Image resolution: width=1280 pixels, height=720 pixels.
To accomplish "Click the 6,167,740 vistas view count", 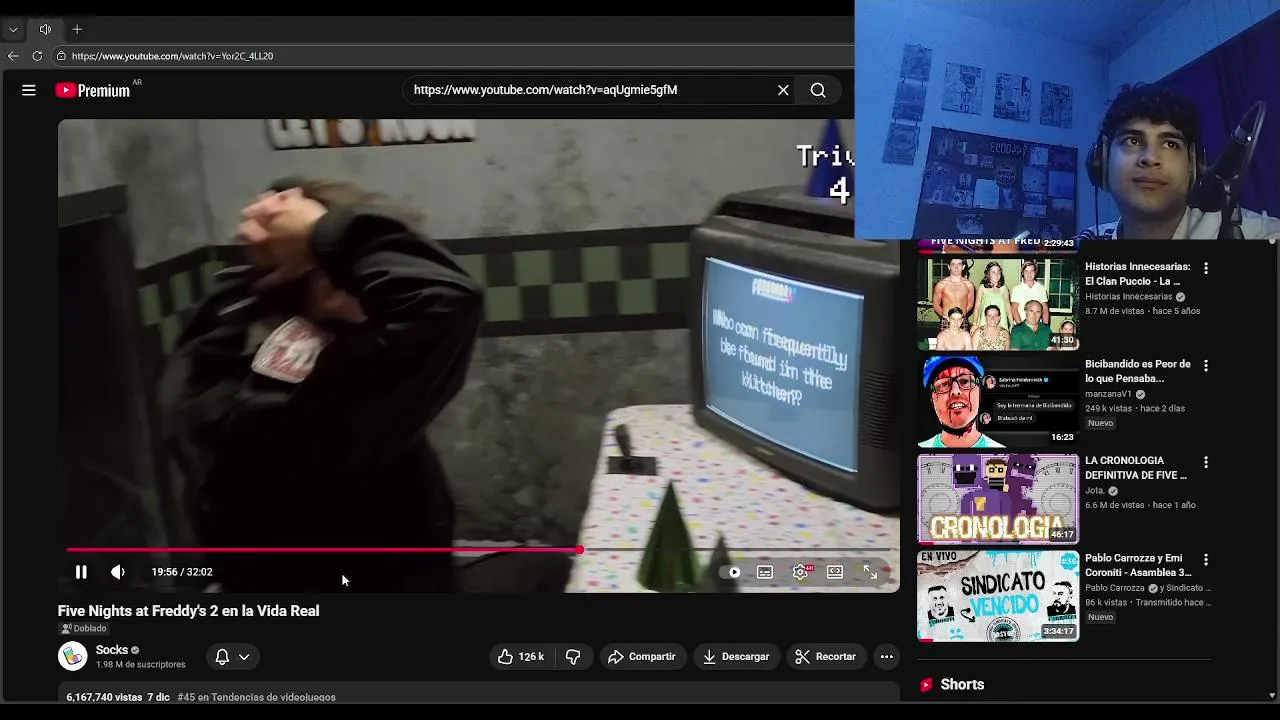I will click(104, 697).
